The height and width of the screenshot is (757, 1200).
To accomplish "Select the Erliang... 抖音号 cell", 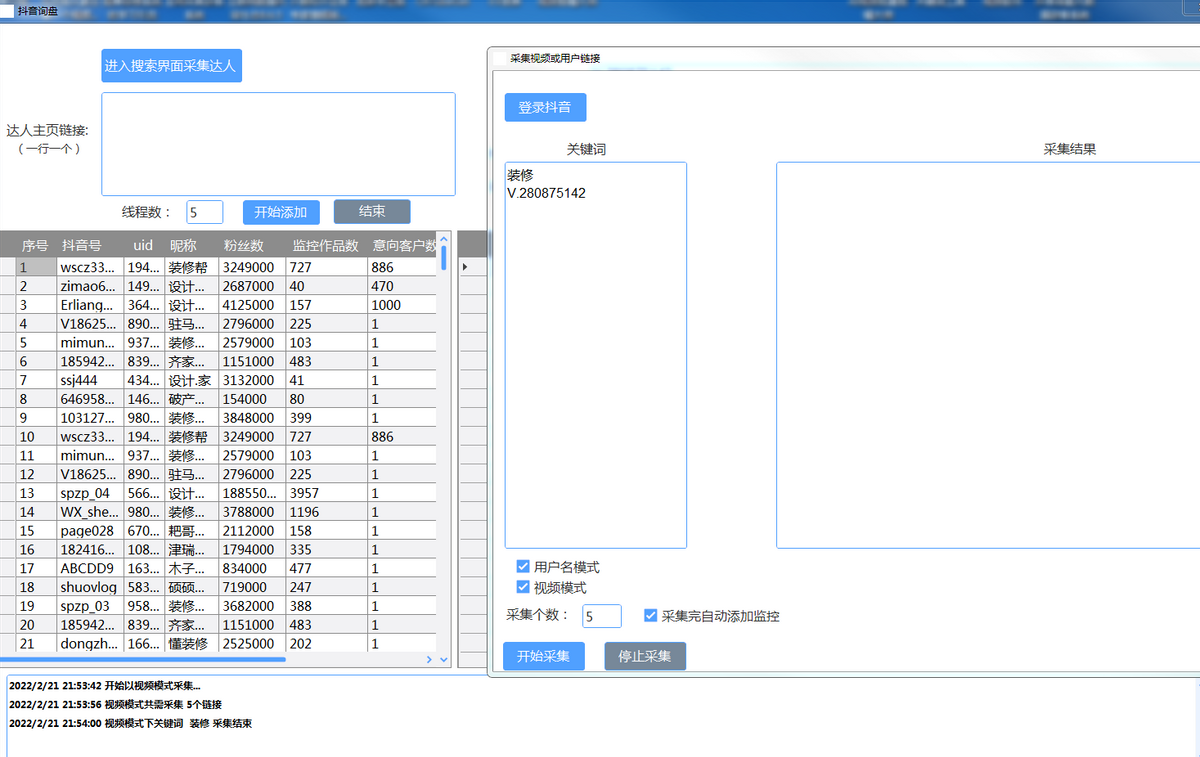I will coord(90,305).
